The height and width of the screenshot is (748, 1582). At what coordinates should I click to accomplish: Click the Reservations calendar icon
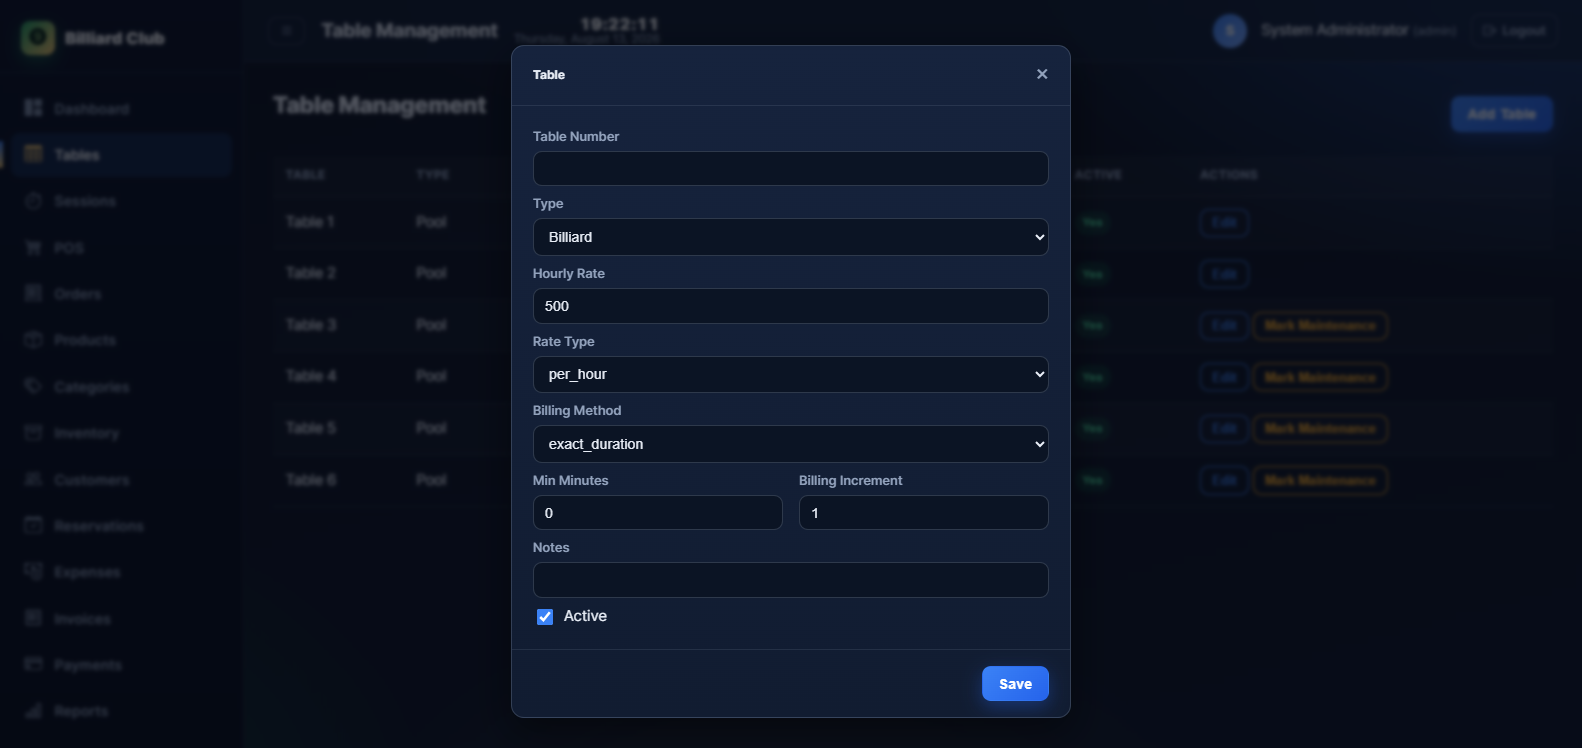[x=34, y=525]
